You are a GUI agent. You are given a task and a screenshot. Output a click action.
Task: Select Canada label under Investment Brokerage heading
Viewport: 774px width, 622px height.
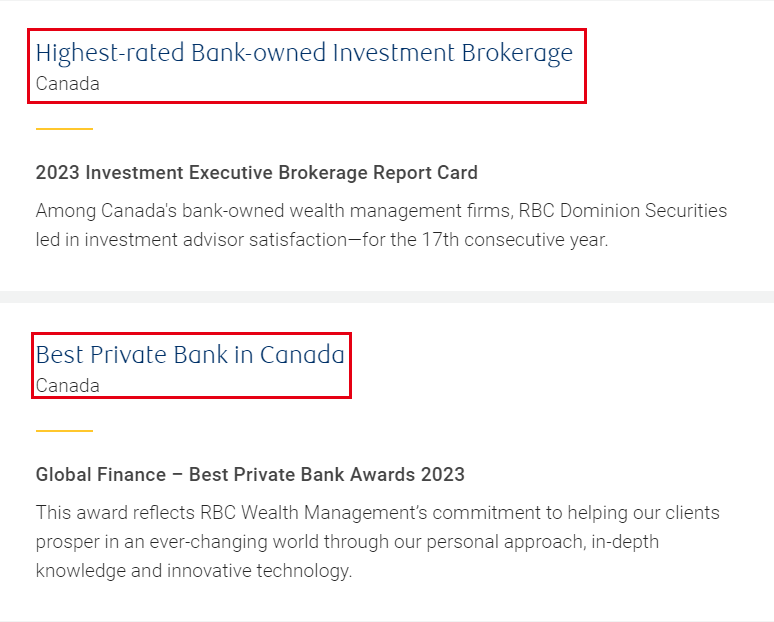tap(68, 83)
